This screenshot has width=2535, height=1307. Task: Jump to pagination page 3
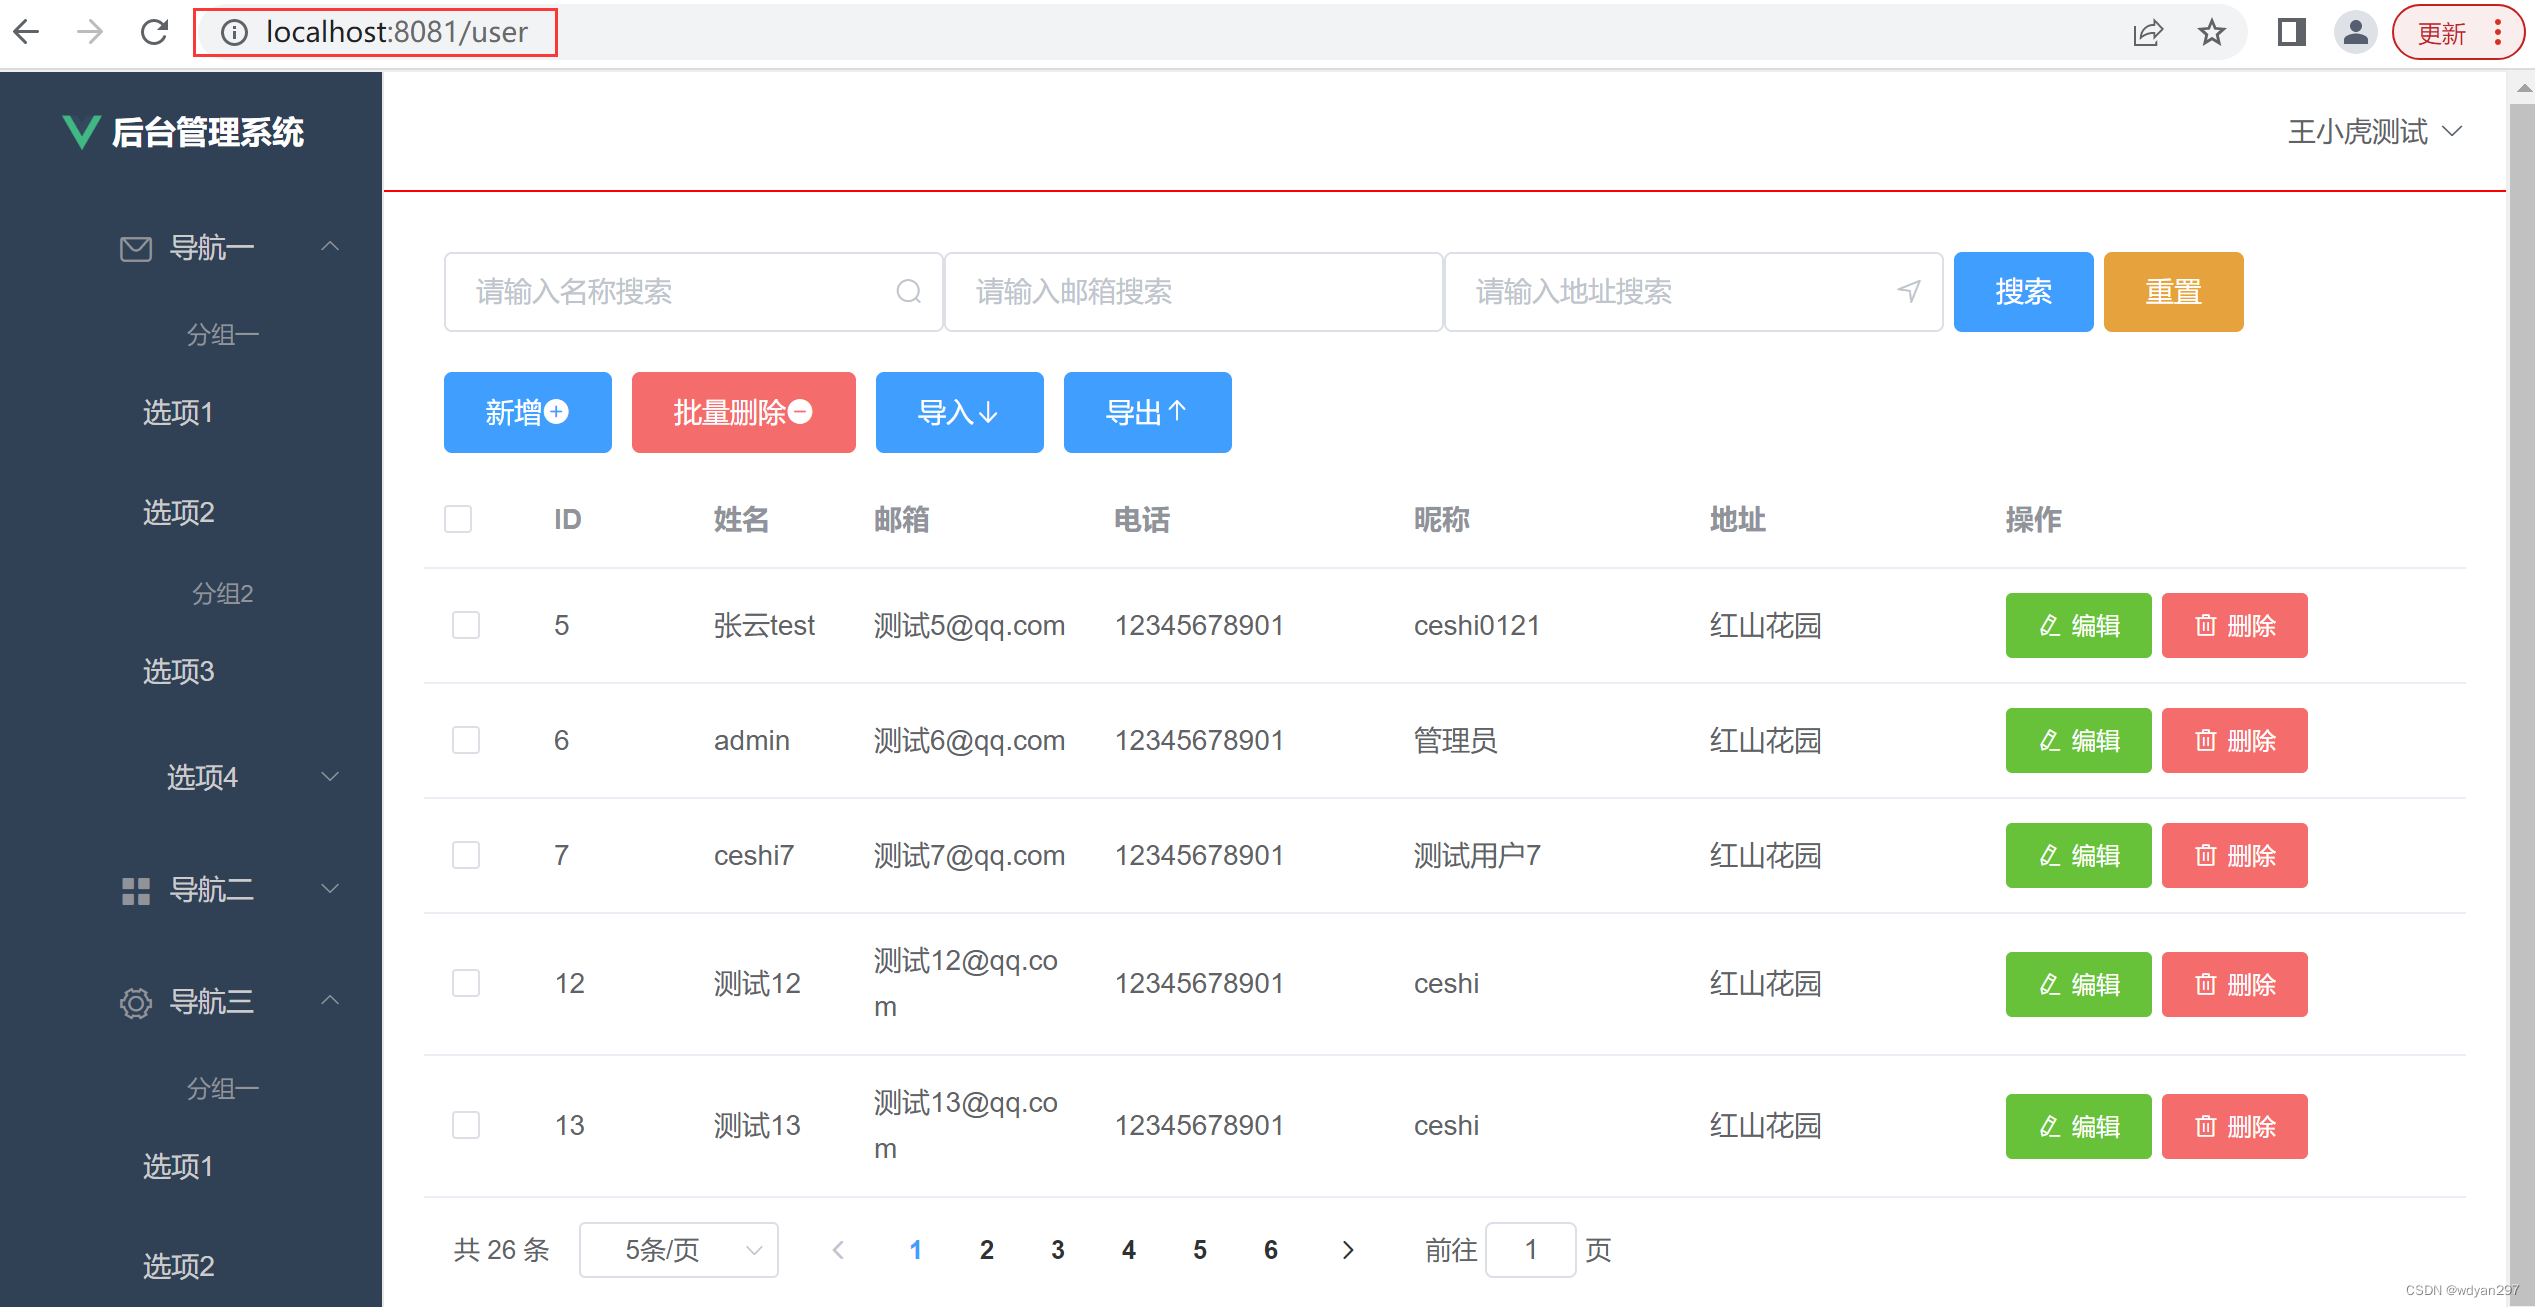[1057, 1250]
